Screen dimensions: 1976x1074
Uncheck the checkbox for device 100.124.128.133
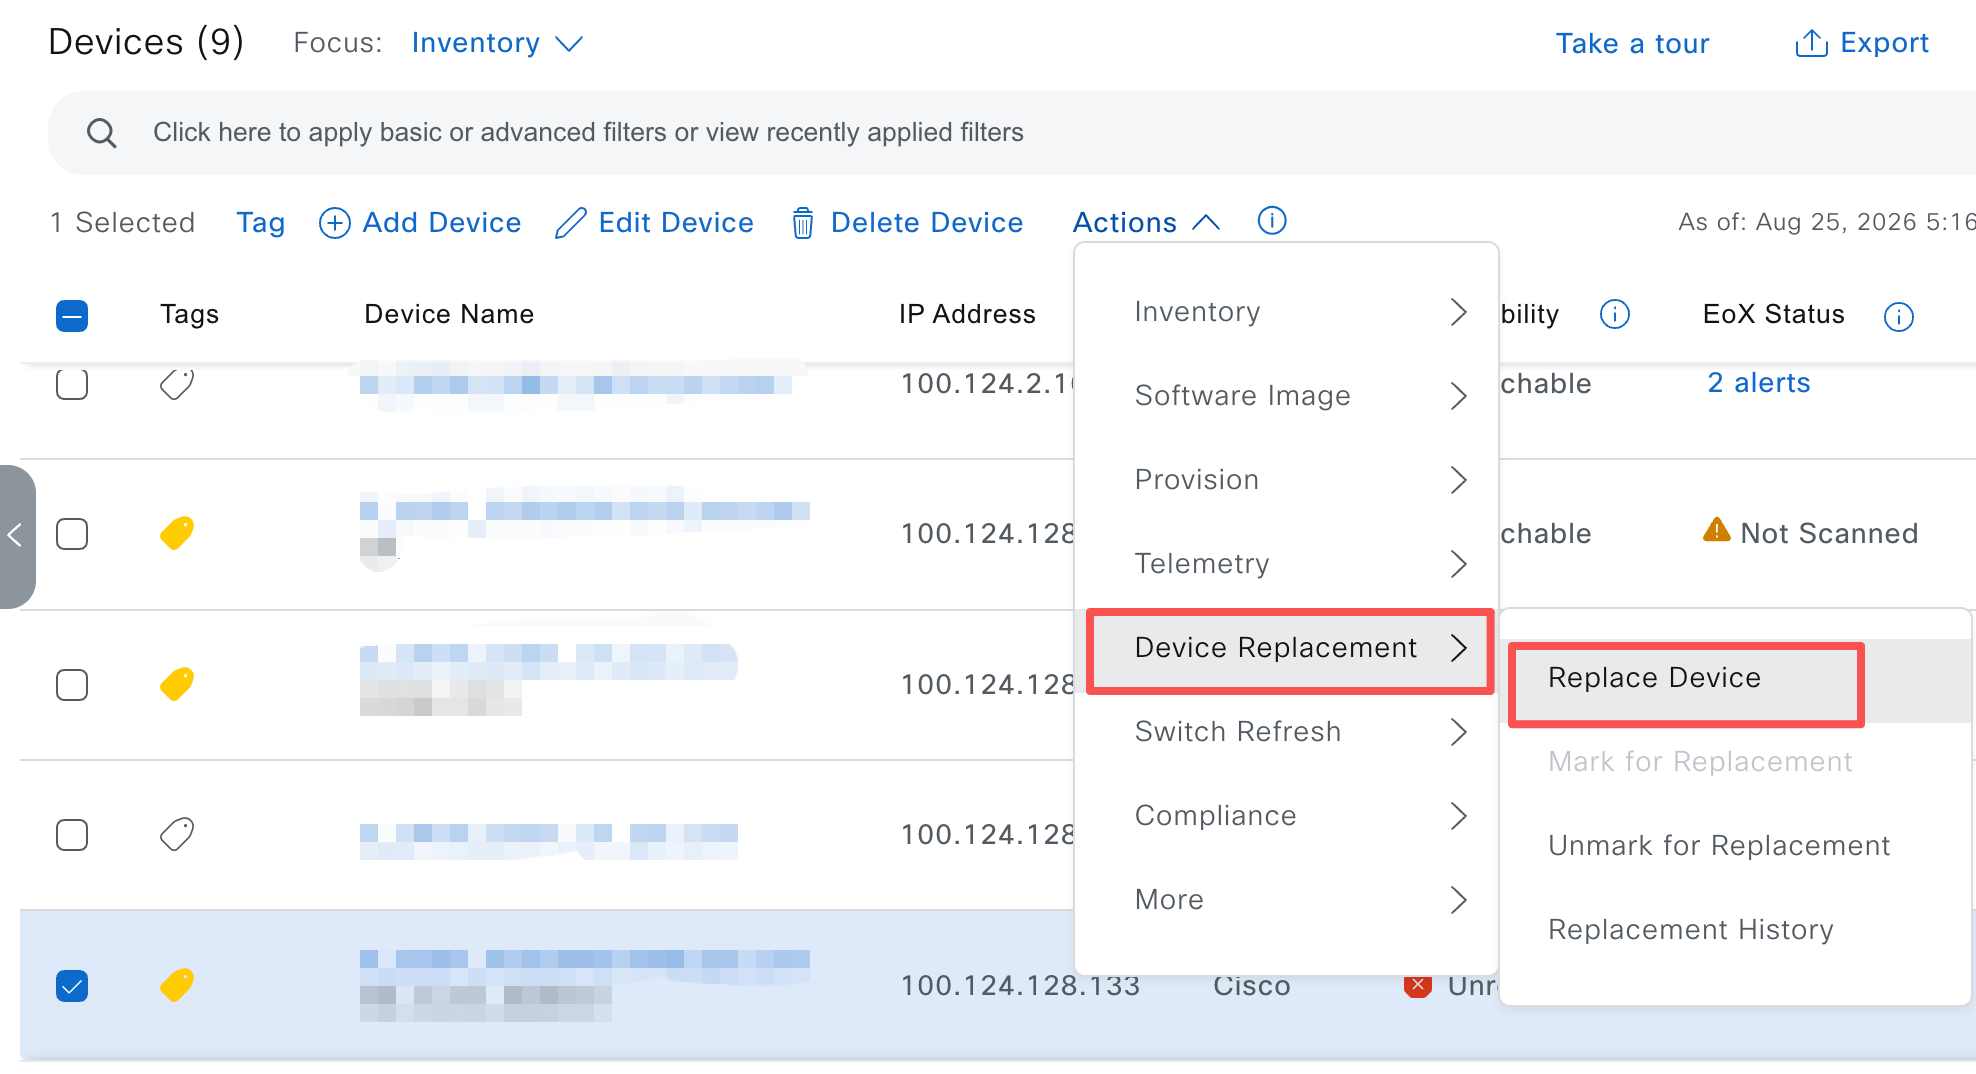[x=72, y=986]
